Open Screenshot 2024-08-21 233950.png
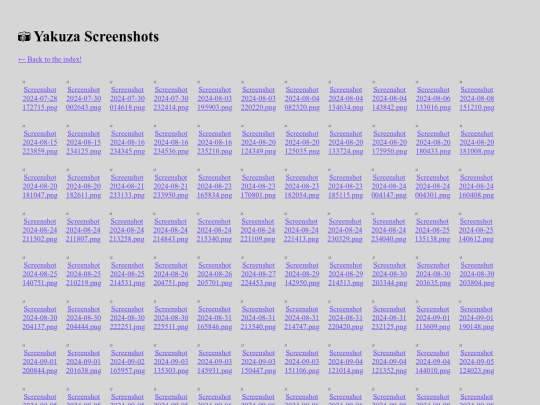 [x=171, y=186]
